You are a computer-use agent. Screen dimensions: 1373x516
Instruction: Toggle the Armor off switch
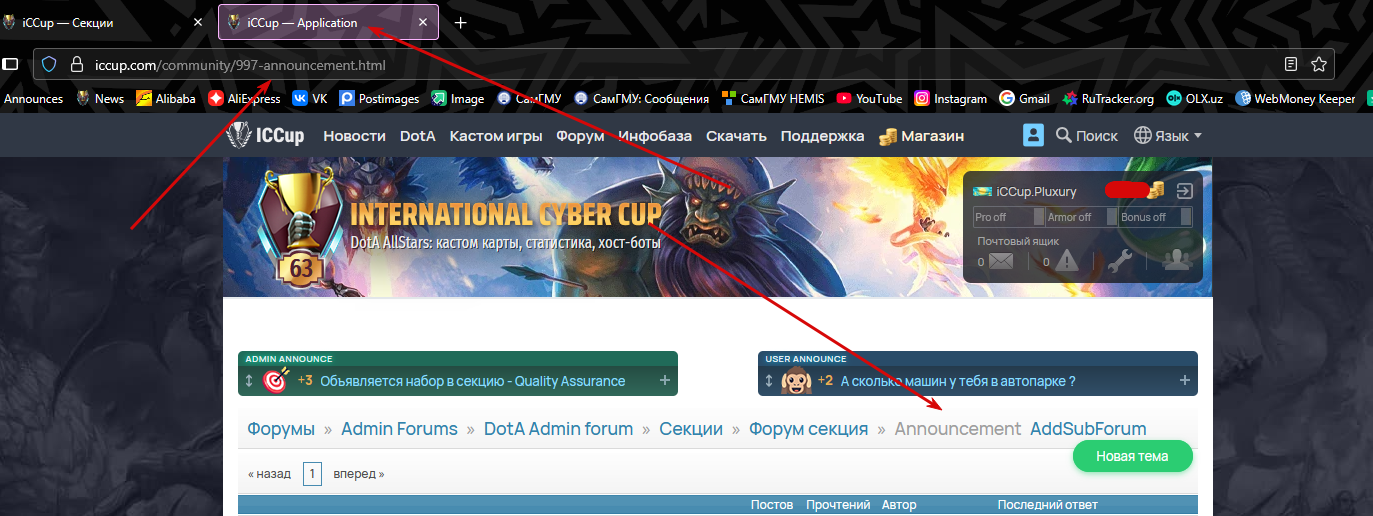(x=1081, y=217)
